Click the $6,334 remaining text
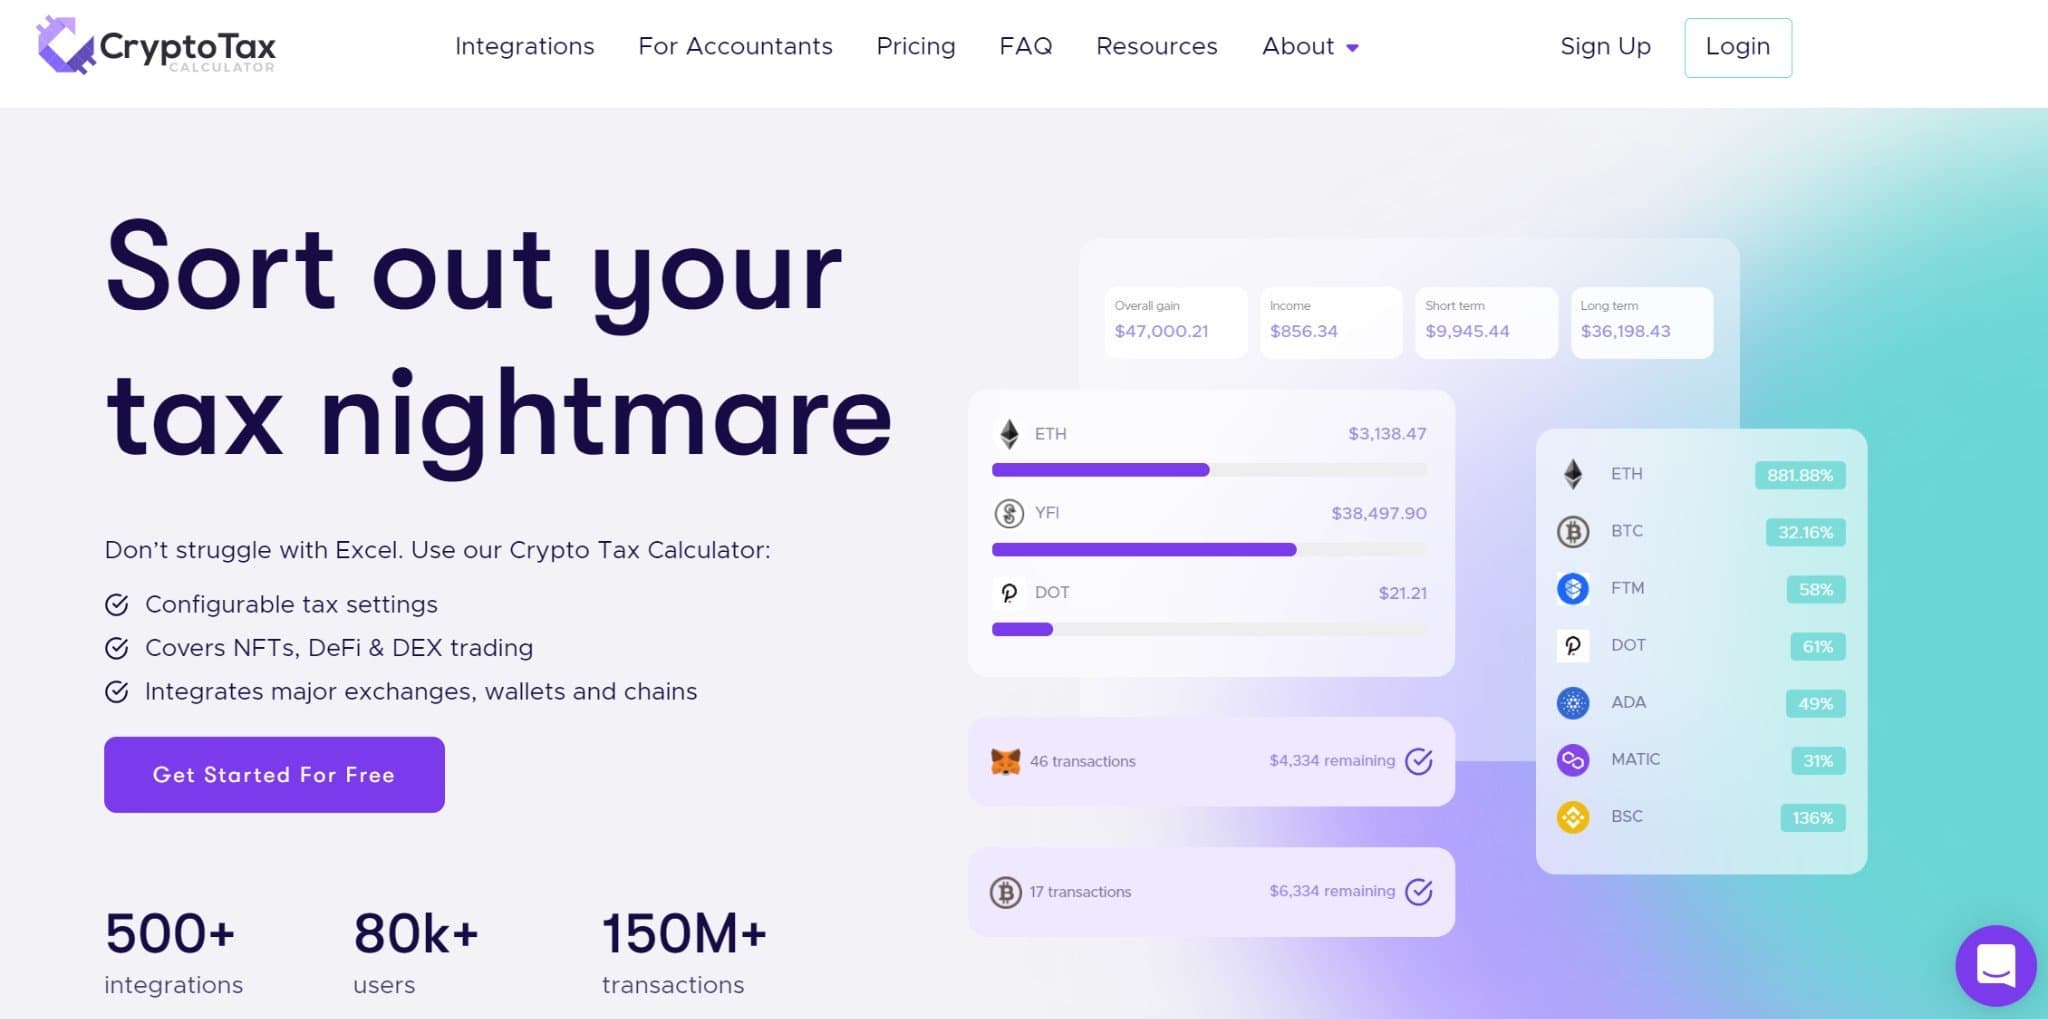This screenshot has width=2048, height=1019. [1332, 890]
